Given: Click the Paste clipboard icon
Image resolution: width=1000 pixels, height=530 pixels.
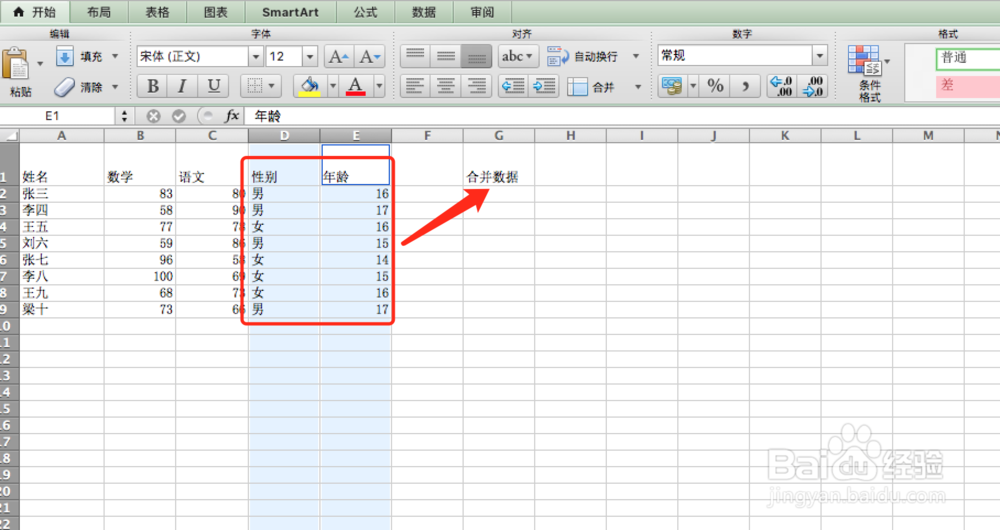Looking at the screenshot, I should 15,64.
